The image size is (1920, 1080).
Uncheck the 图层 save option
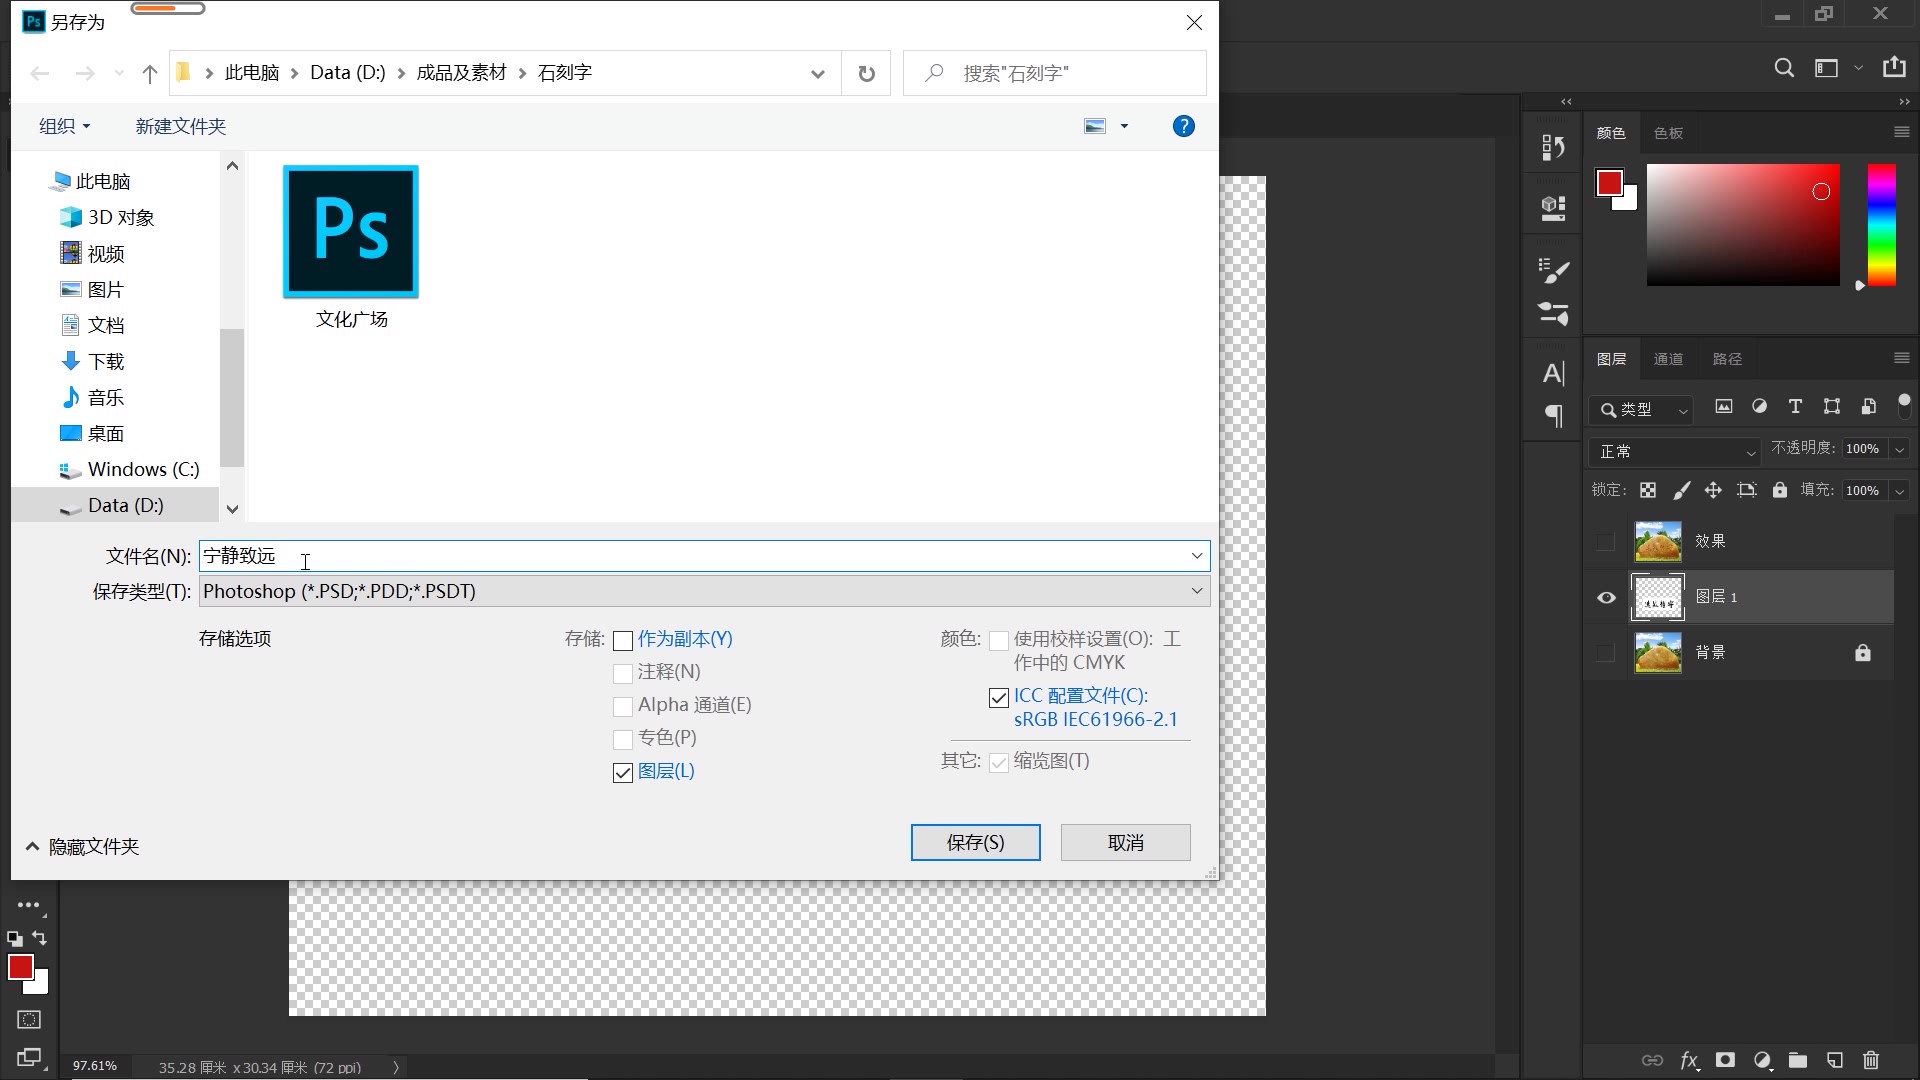pyautogui.click(x=623, y=773)
